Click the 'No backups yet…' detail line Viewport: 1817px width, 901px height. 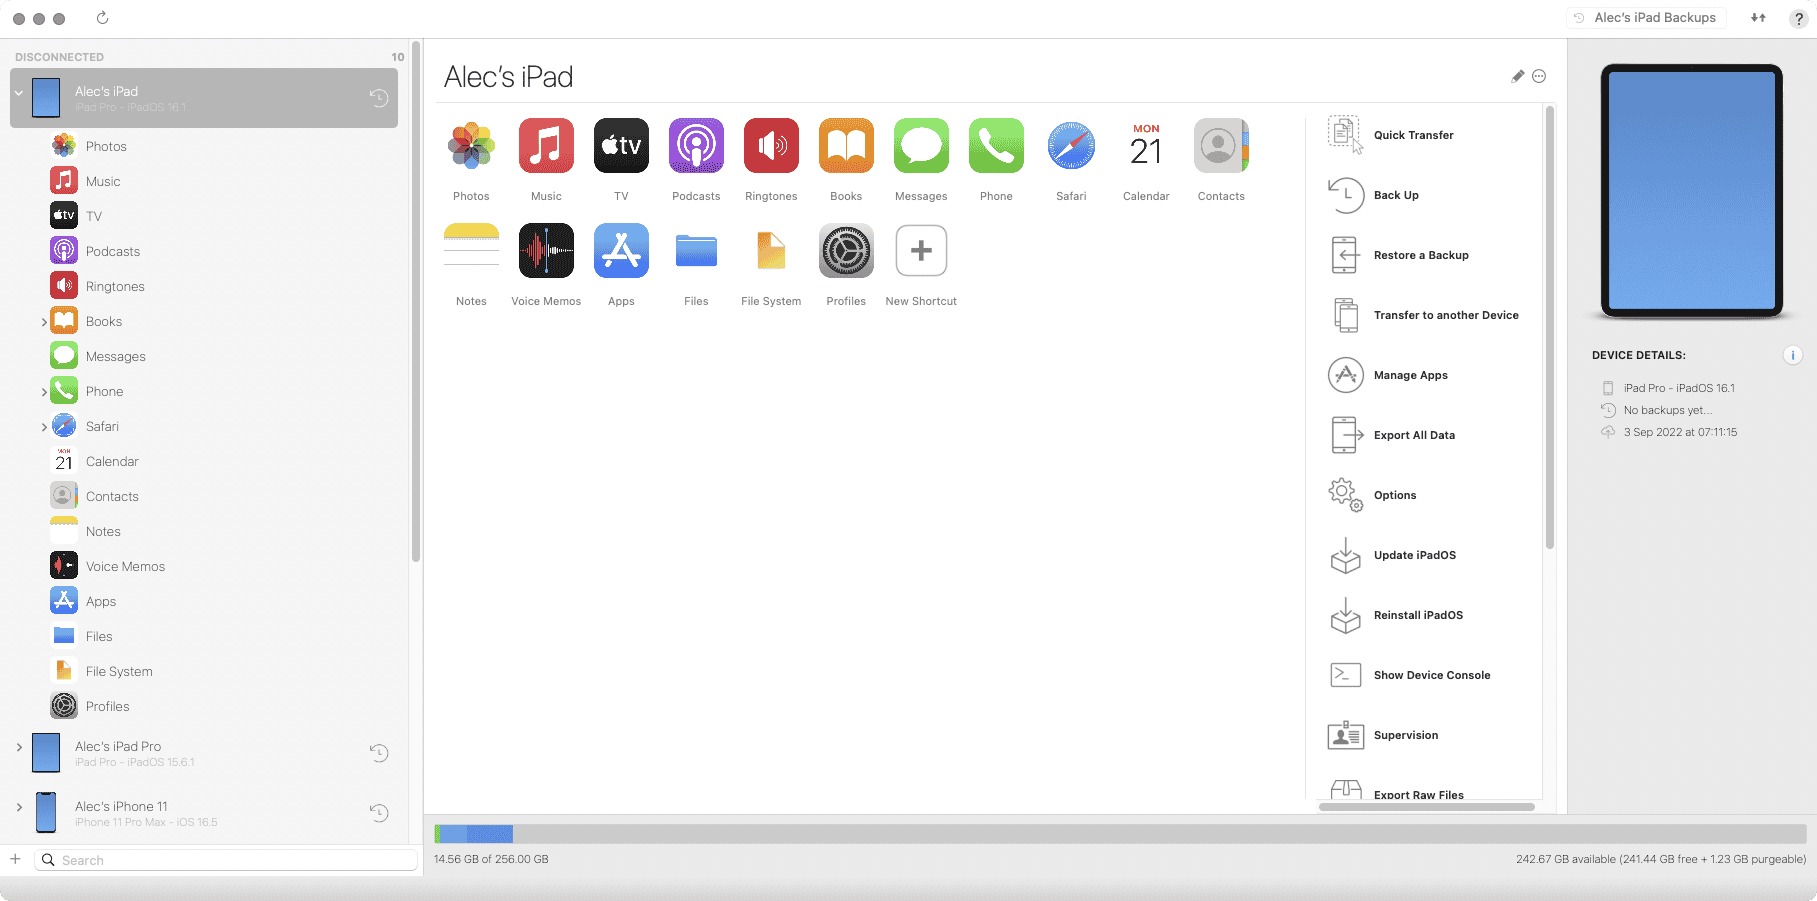coord(1667,410)
